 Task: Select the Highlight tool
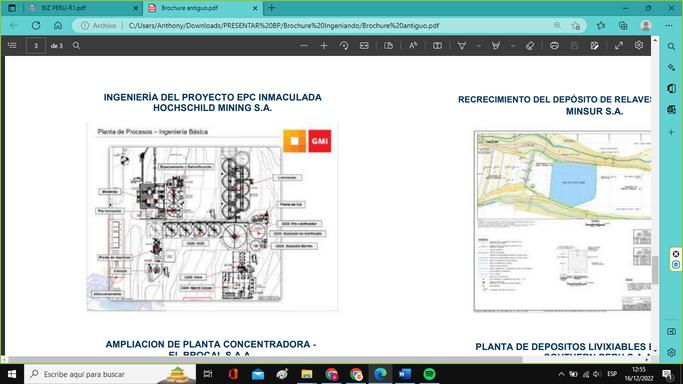(496, 46)
